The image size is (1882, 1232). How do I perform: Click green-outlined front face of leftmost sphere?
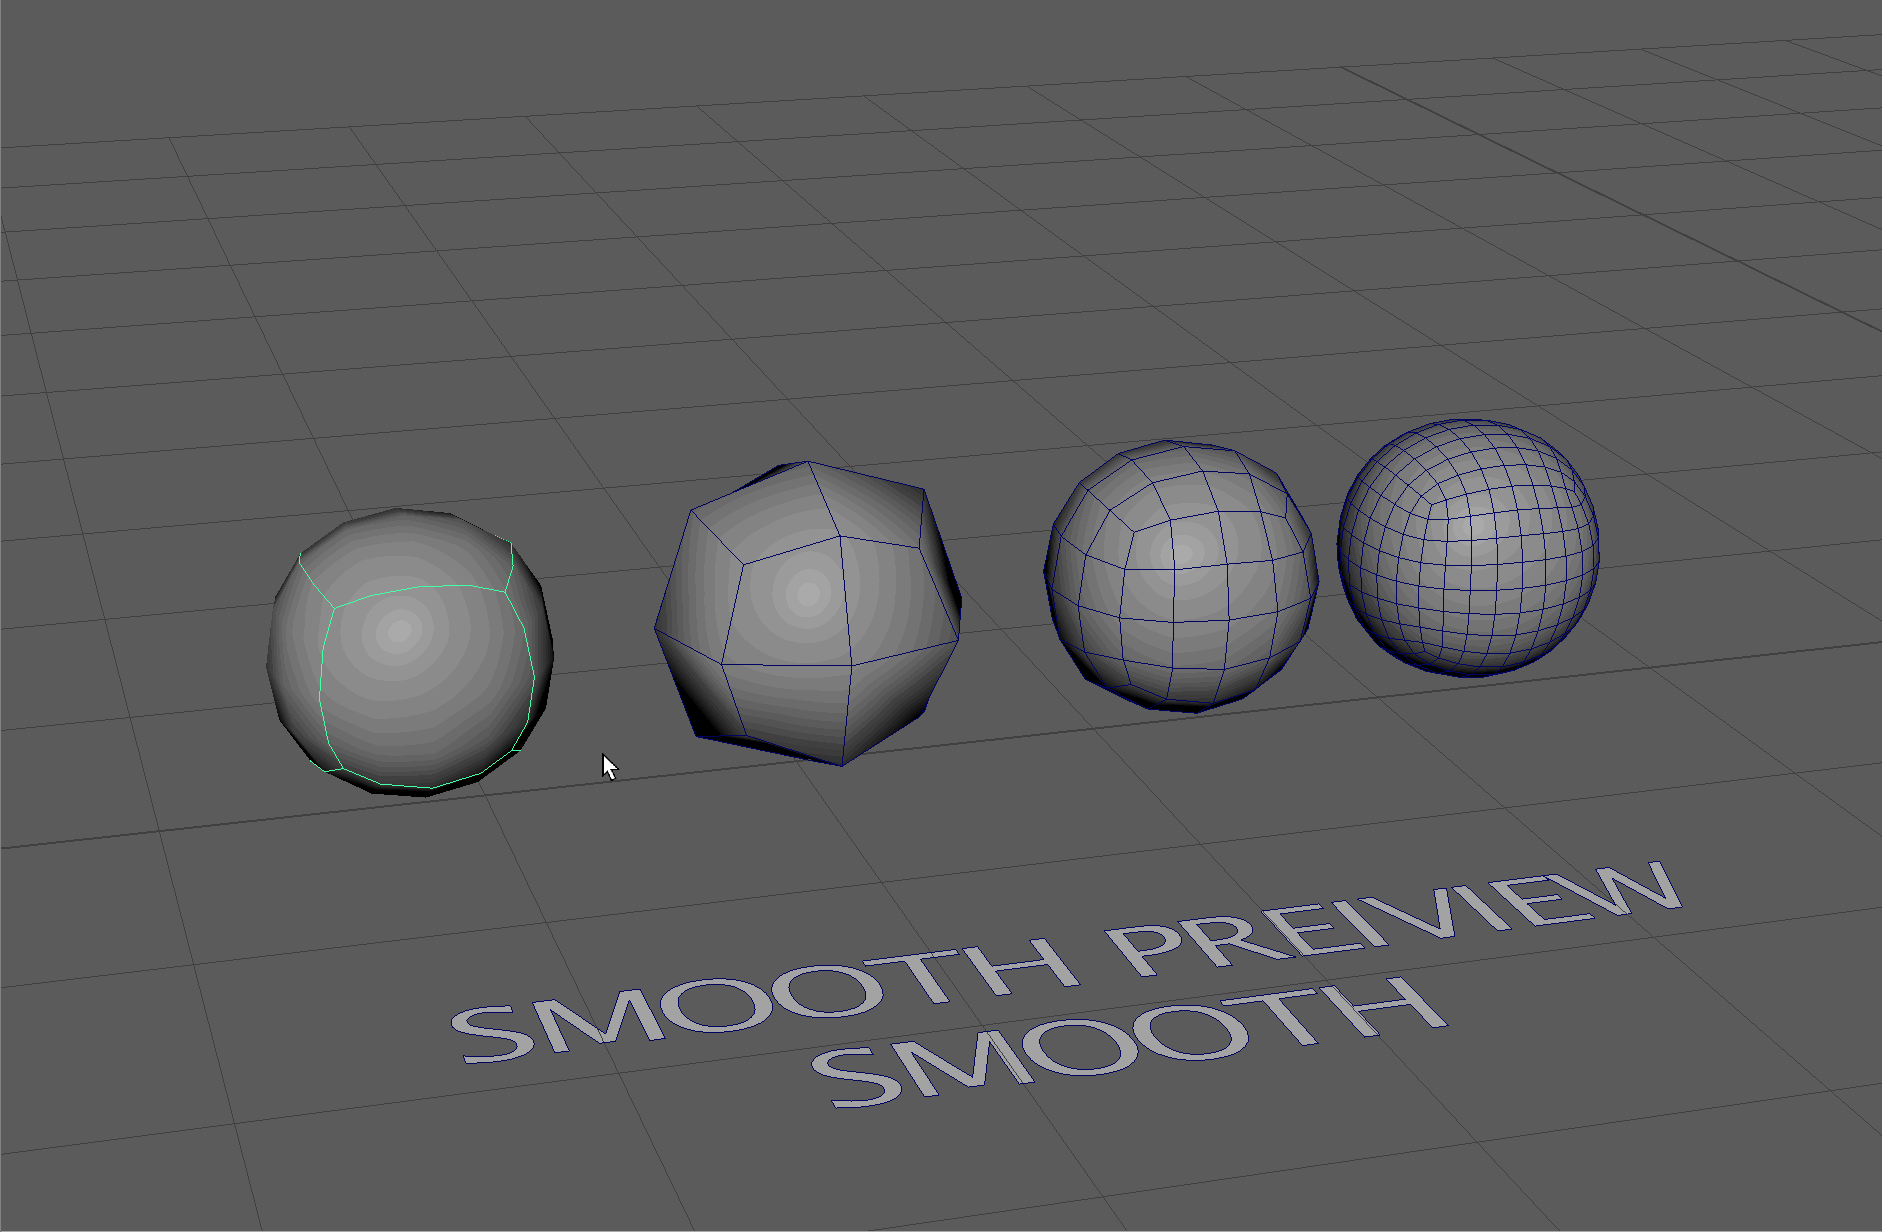coord(425,680)
